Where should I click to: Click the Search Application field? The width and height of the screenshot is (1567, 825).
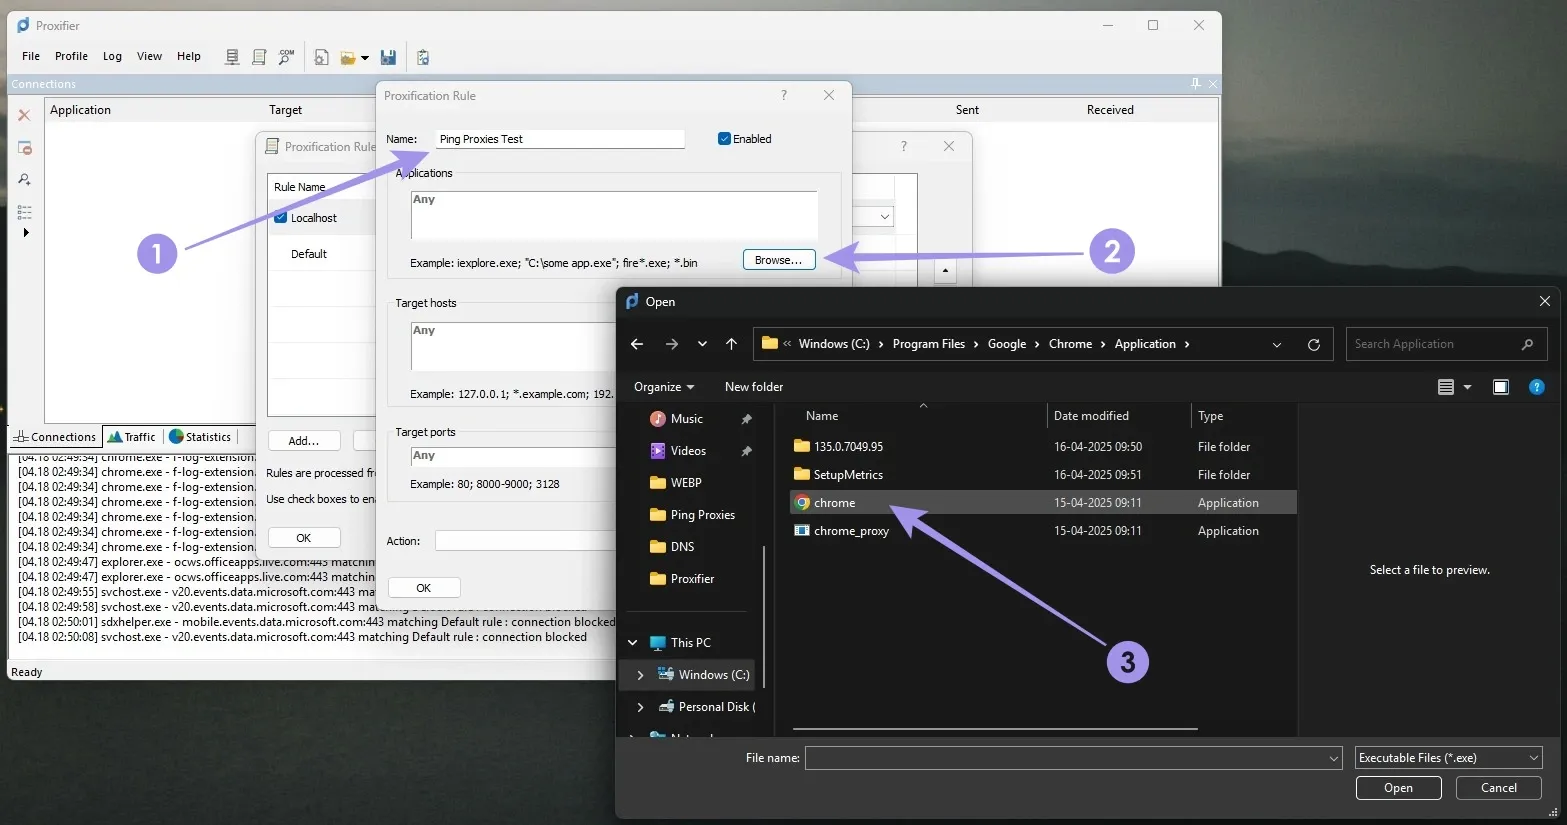click(1446, 344)
